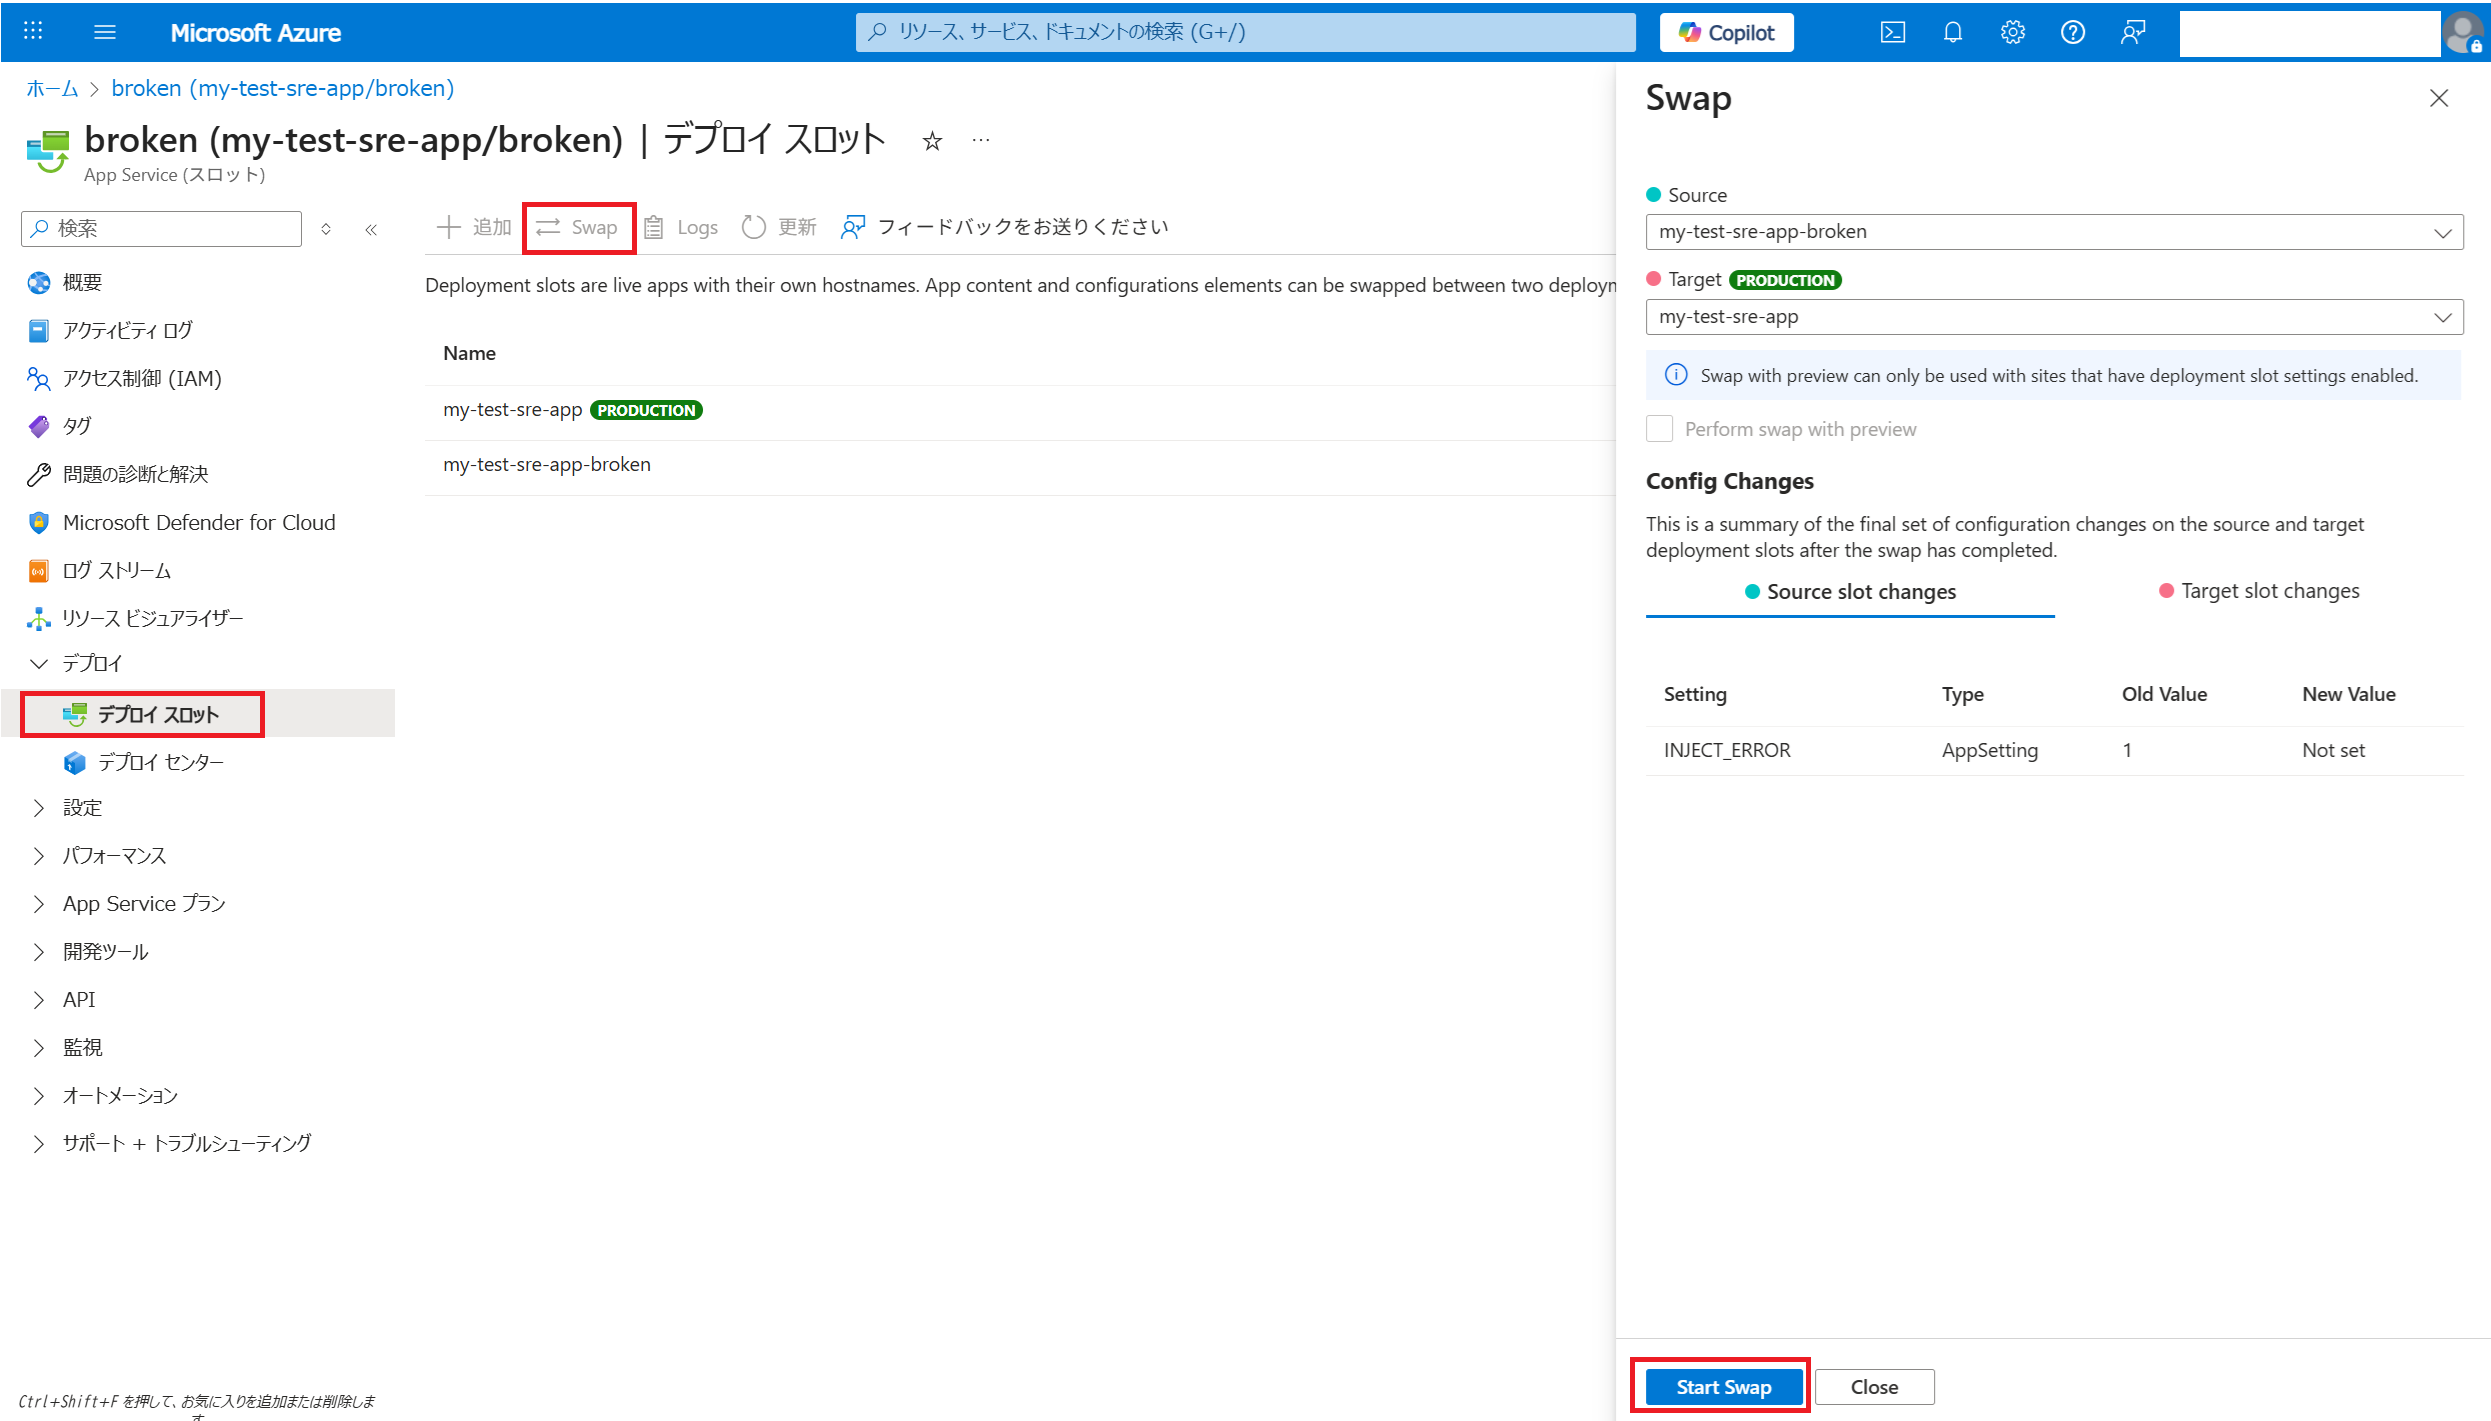Open the portal hamburger menu
This screenshot has height=1421, width=2491.
[105, 32]
